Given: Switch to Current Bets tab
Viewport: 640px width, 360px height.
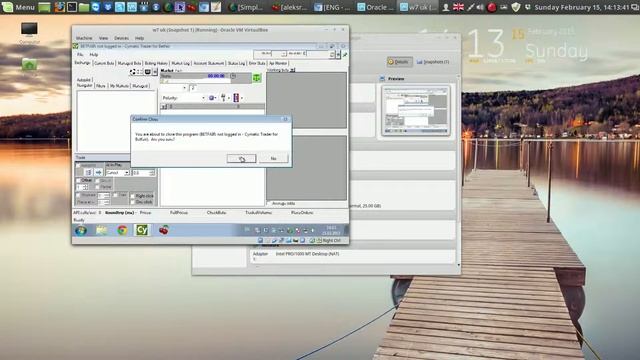Looking at the screenshot, I should [104, 63].
